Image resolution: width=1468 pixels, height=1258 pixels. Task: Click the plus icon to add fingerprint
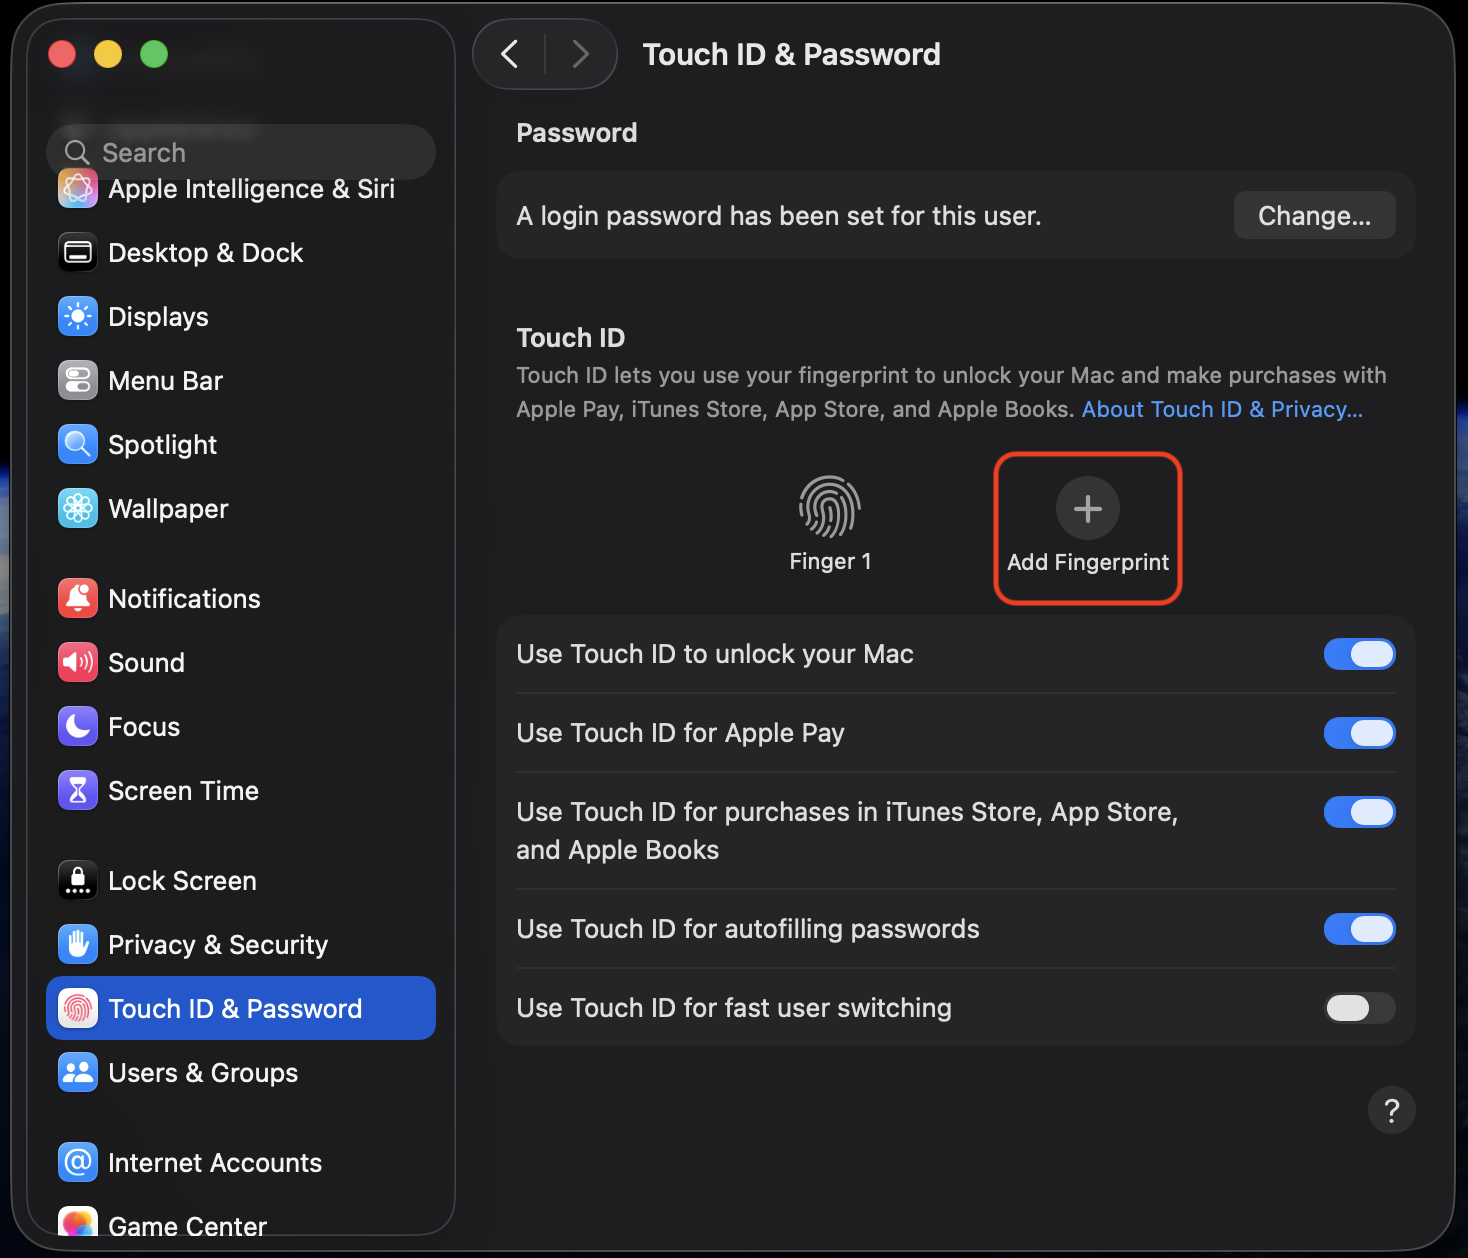(x=1088, y=508)
